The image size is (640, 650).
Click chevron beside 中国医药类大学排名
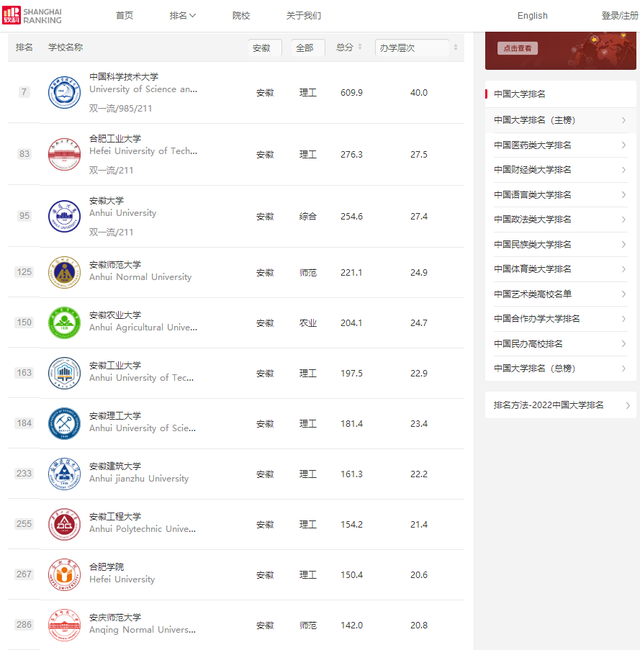624,145
